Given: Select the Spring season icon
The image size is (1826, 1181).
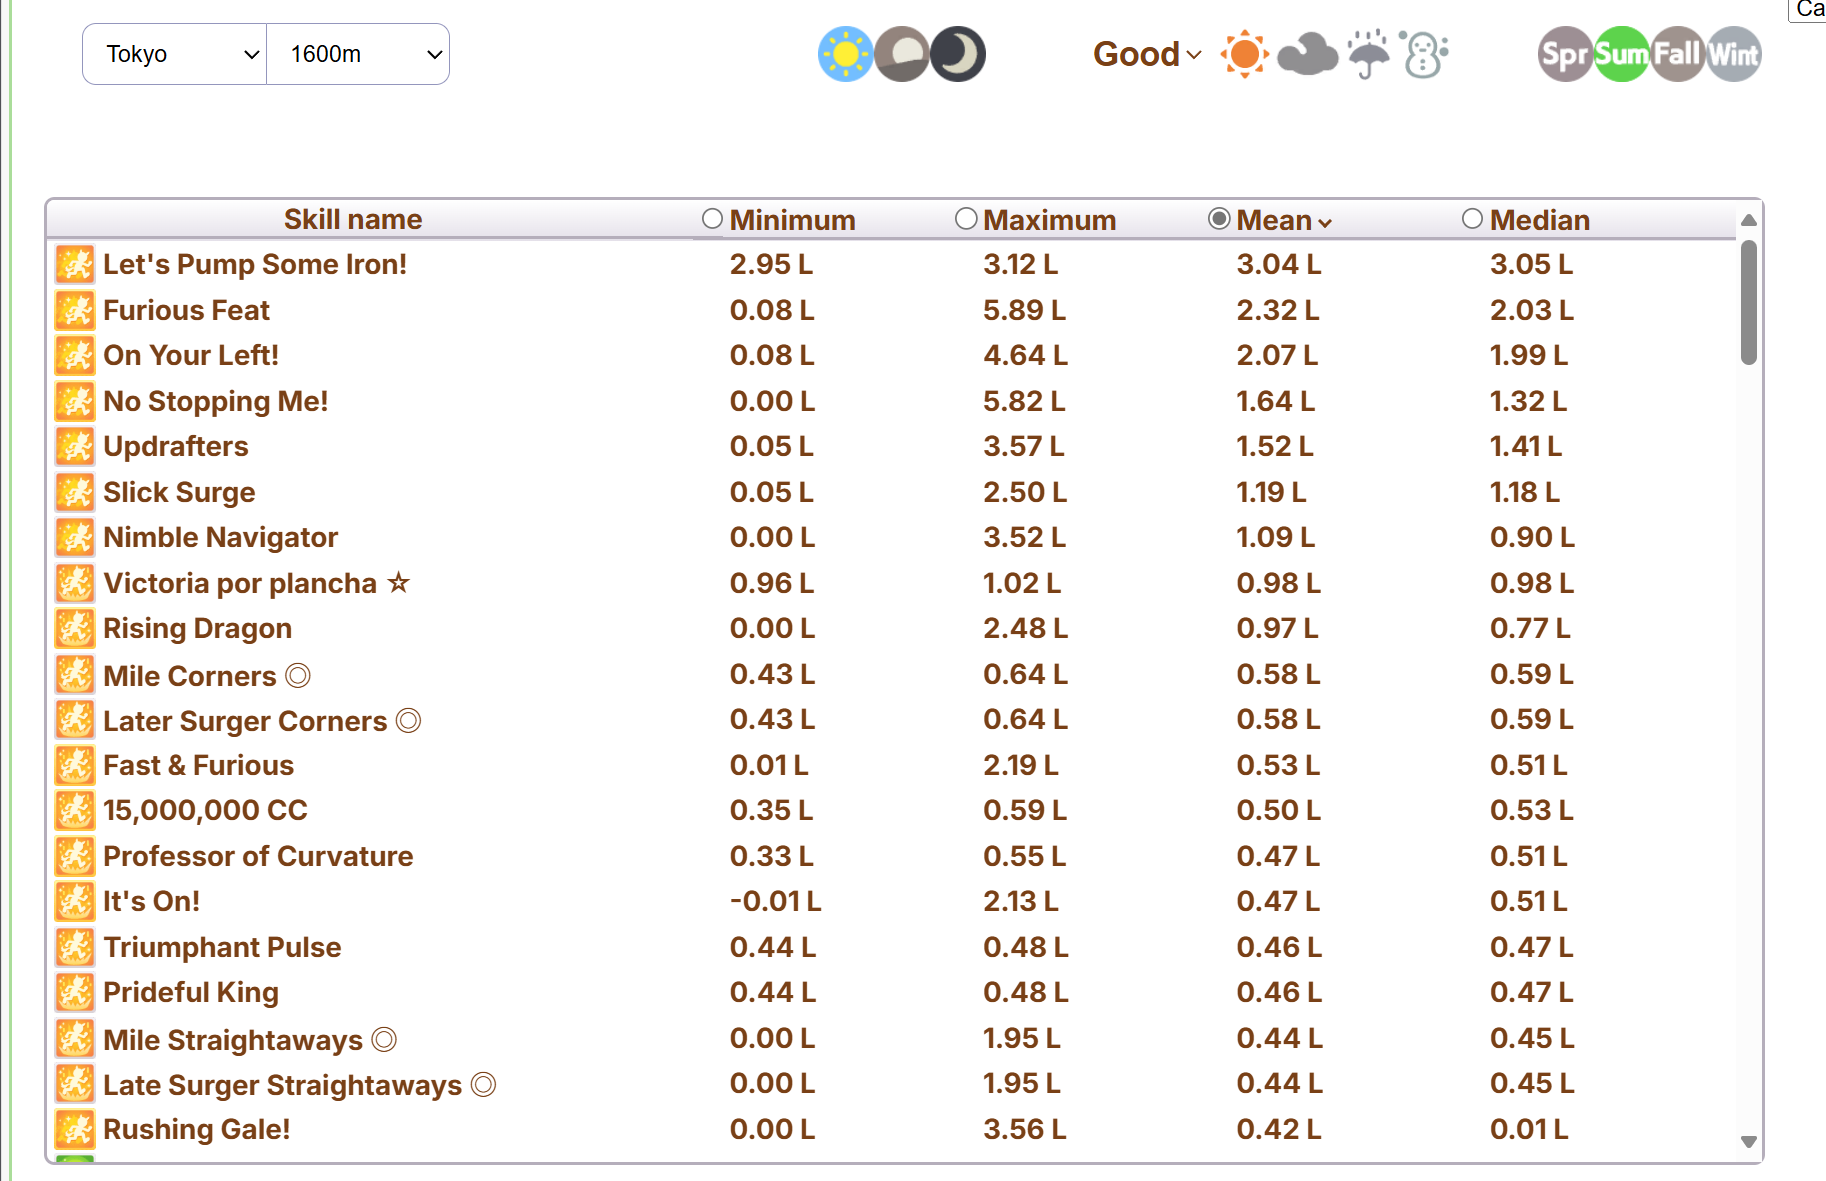Looking at the screenshot, I should (x=1566, y=54).
